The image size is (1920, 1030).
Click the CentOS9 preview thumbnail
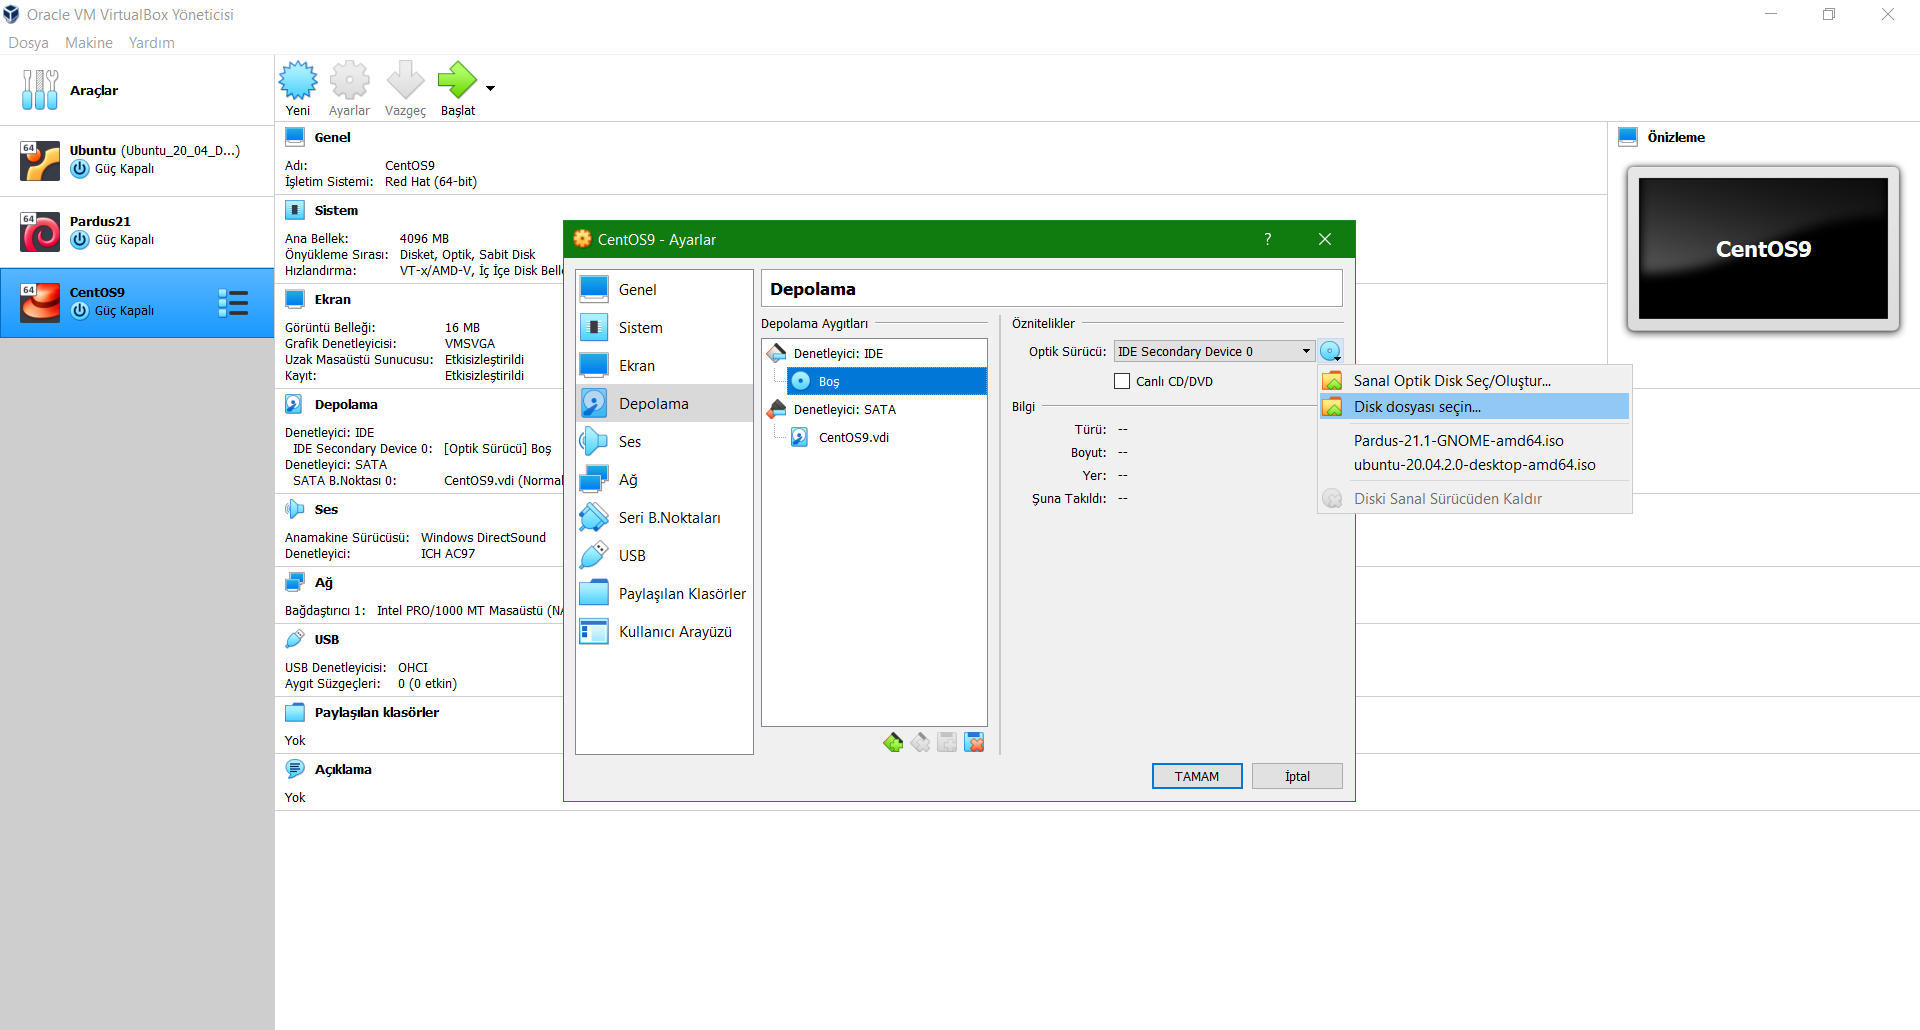(x=1763, y=249)
